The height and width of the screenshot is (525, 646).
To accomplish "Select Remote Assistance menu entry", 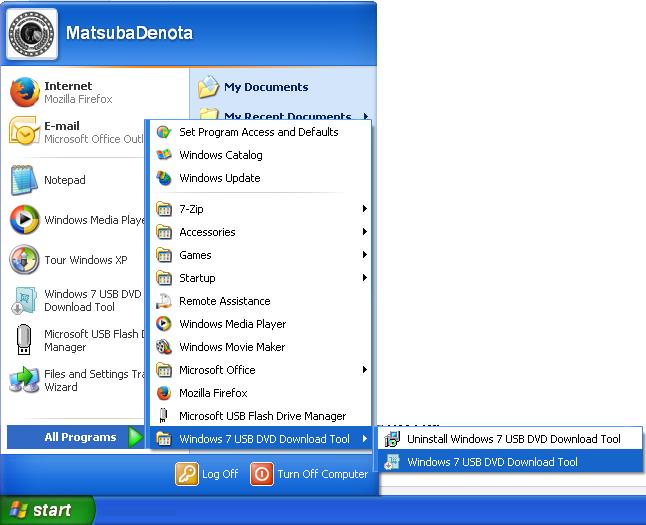I will click(x=261, y=301).
